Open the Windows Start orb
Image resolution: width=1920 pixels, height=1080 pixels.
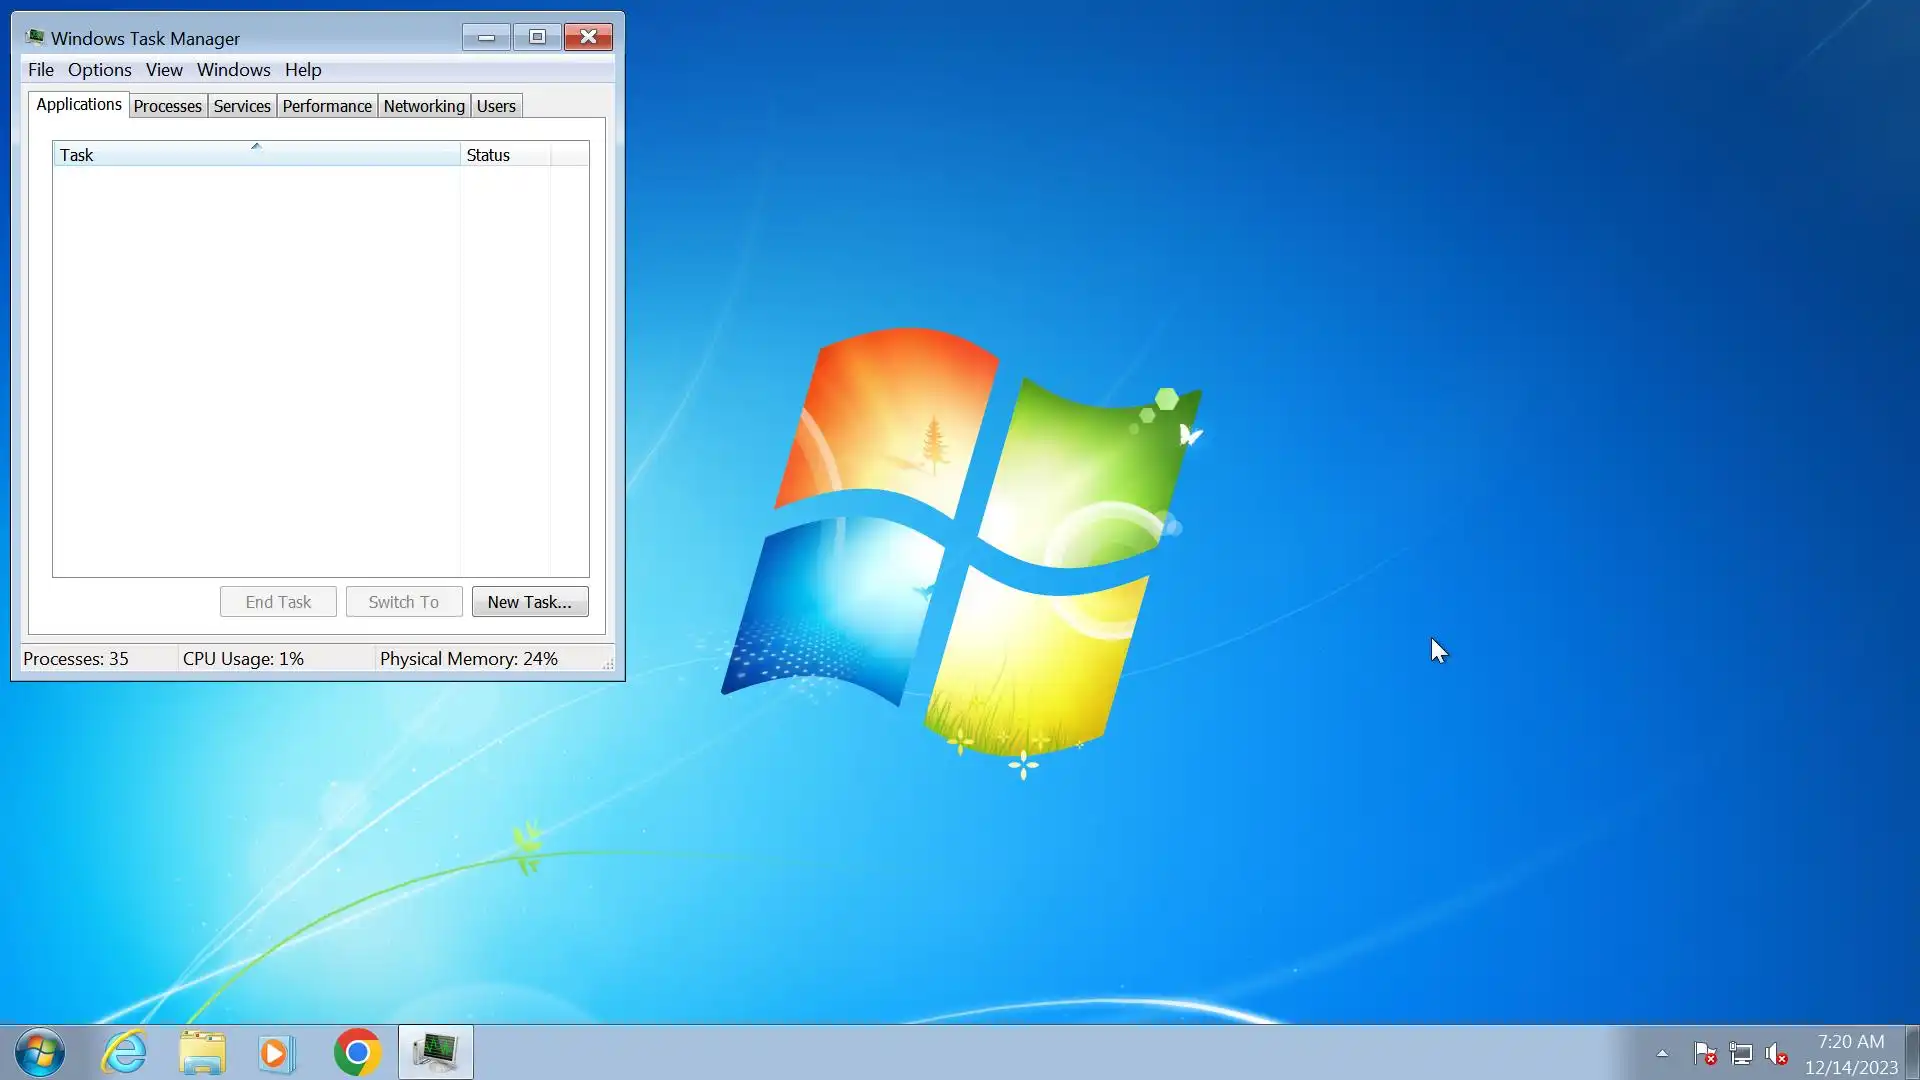coord(40,1052)
